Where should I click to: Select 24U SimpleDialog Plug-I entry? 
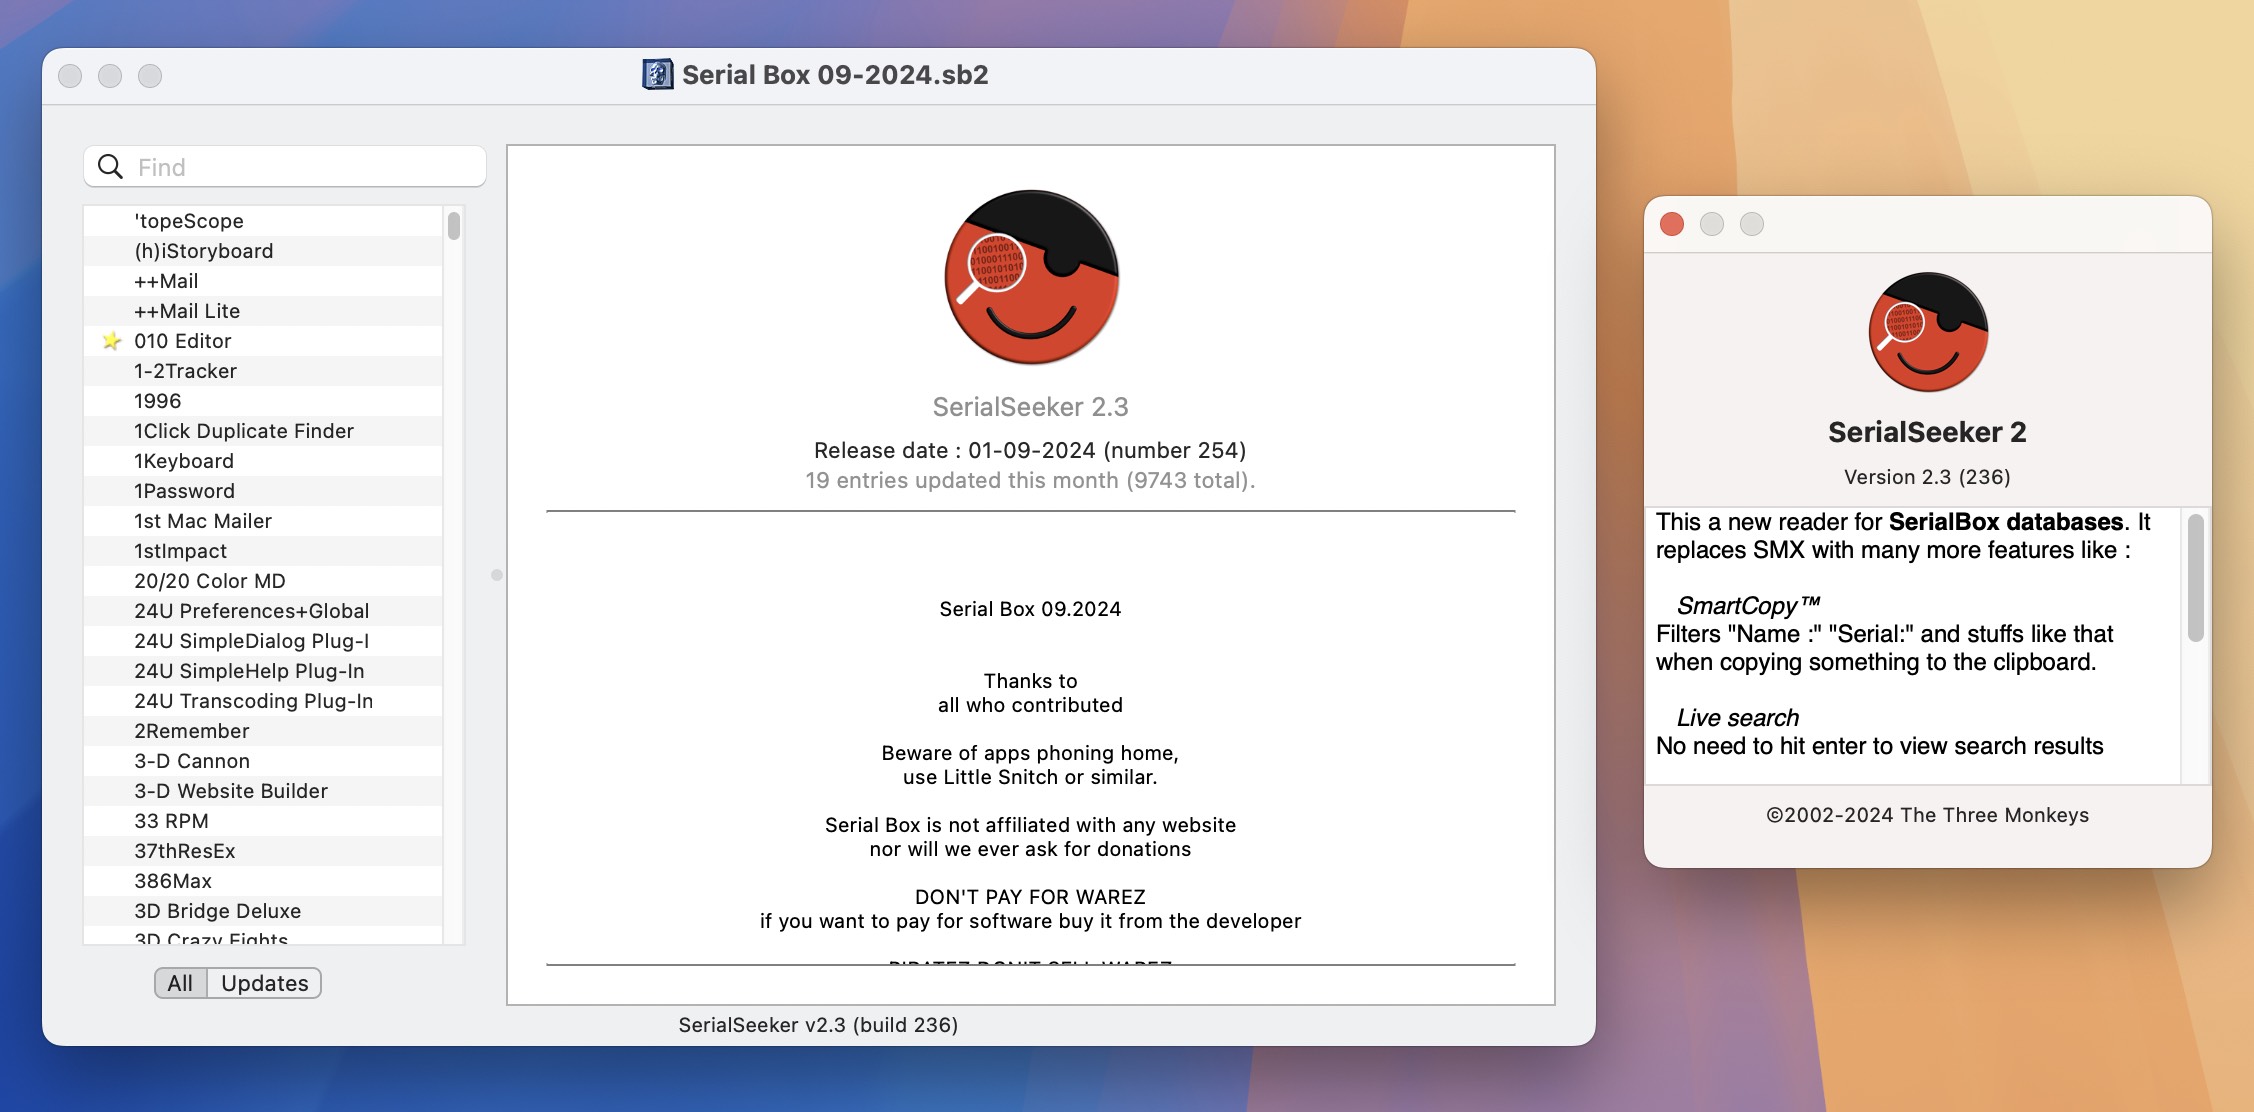tap(264, 641)
